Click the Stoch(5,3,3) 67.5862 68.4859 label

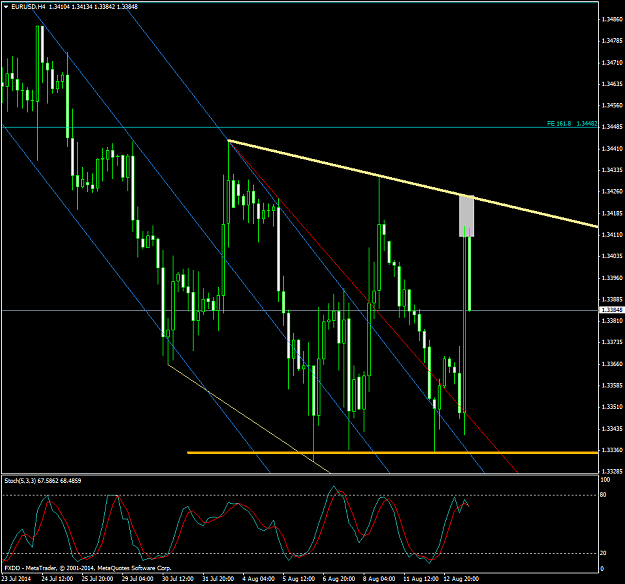pos(43,481)
